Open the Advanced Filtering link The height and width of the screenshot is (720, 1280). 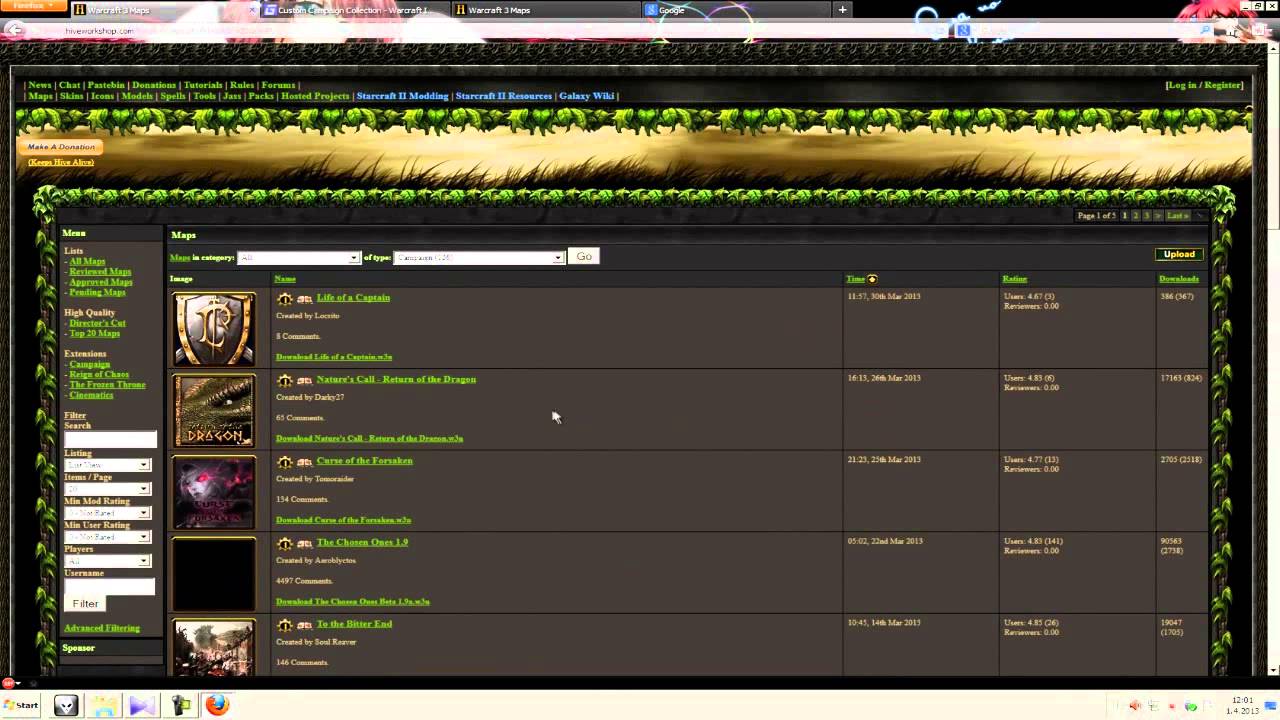click(x=102, y=628)
